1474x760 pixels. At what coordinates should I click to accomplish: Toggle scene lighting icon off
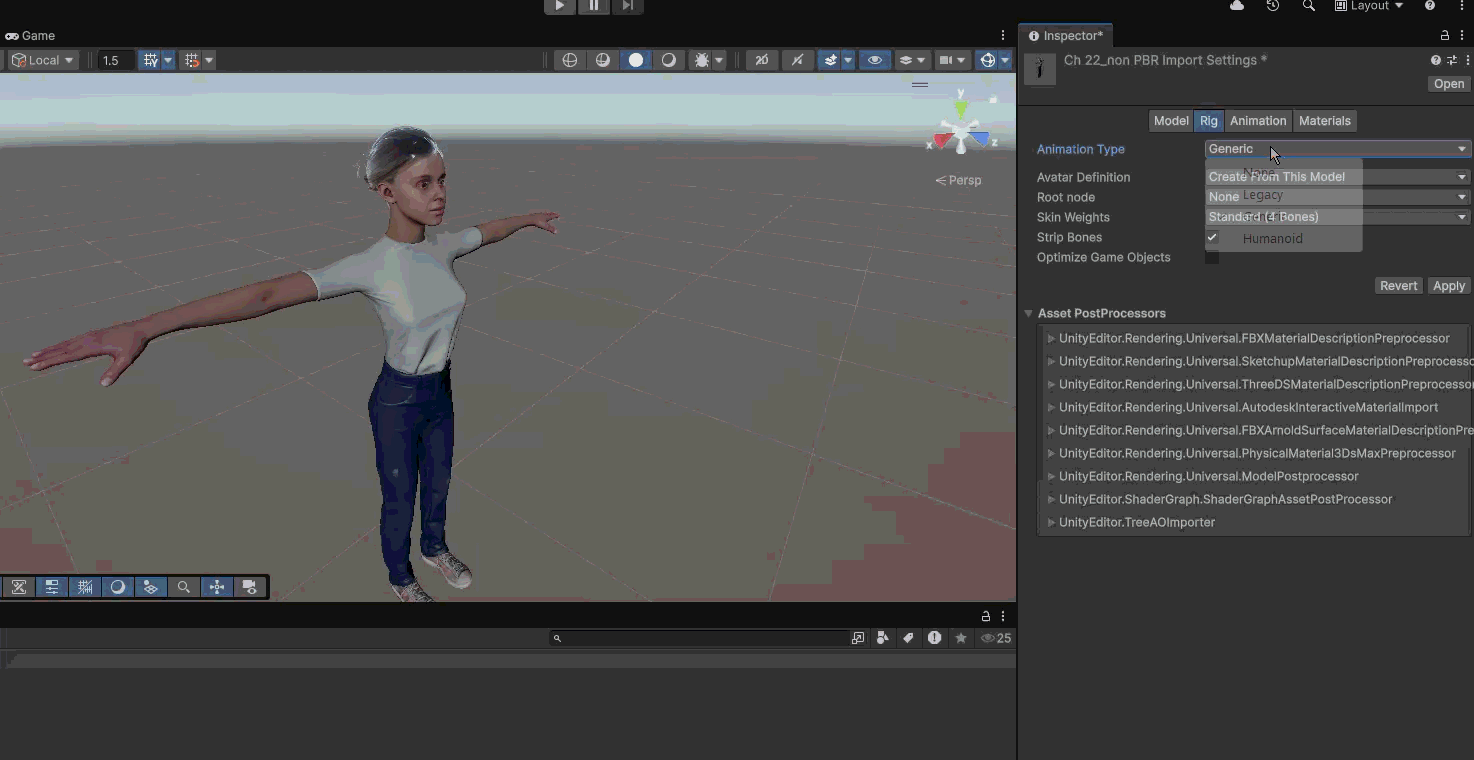click(x=797, y=60)
